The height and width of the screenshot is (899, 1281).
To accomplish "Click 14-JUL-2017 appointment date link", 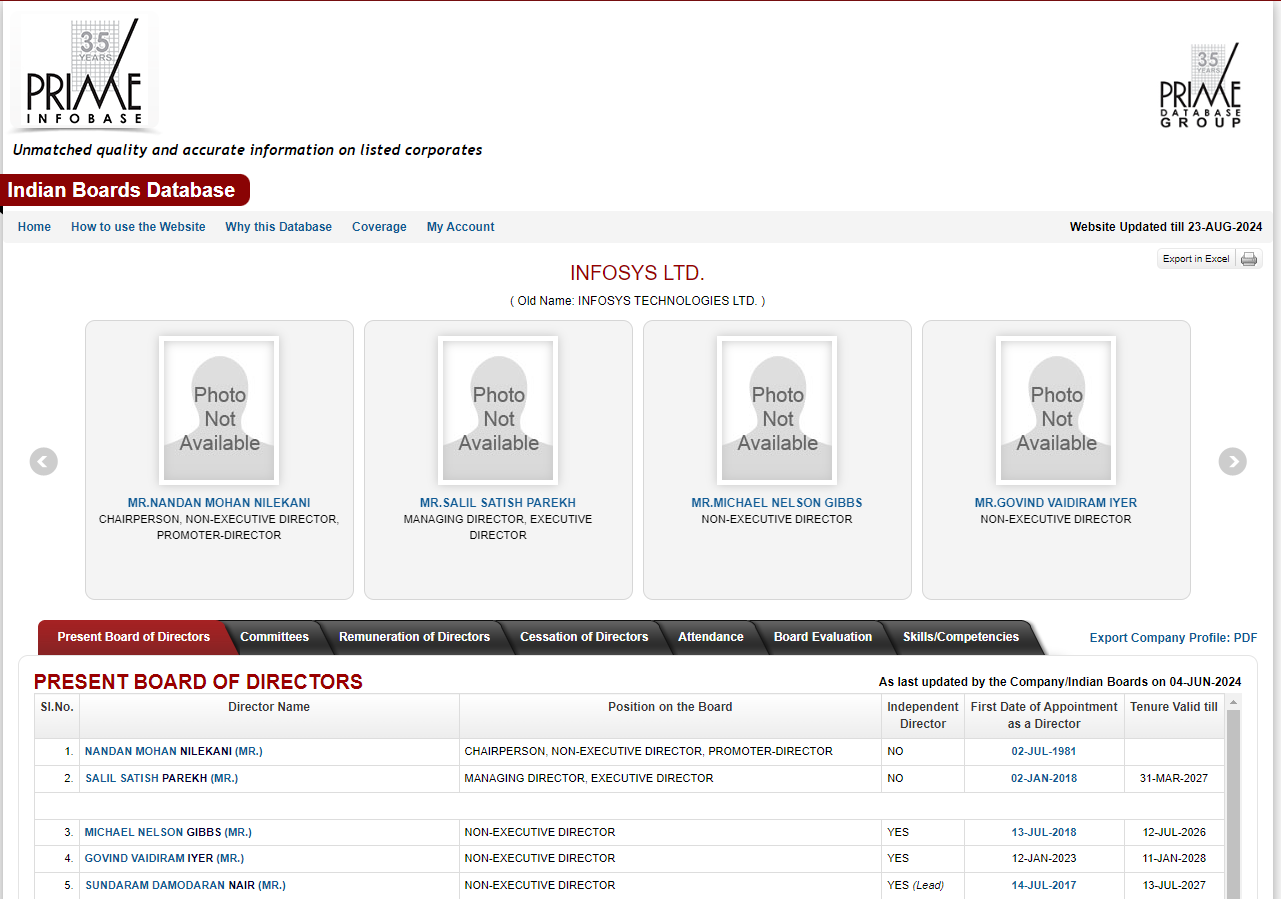I will click(1043, 885).
